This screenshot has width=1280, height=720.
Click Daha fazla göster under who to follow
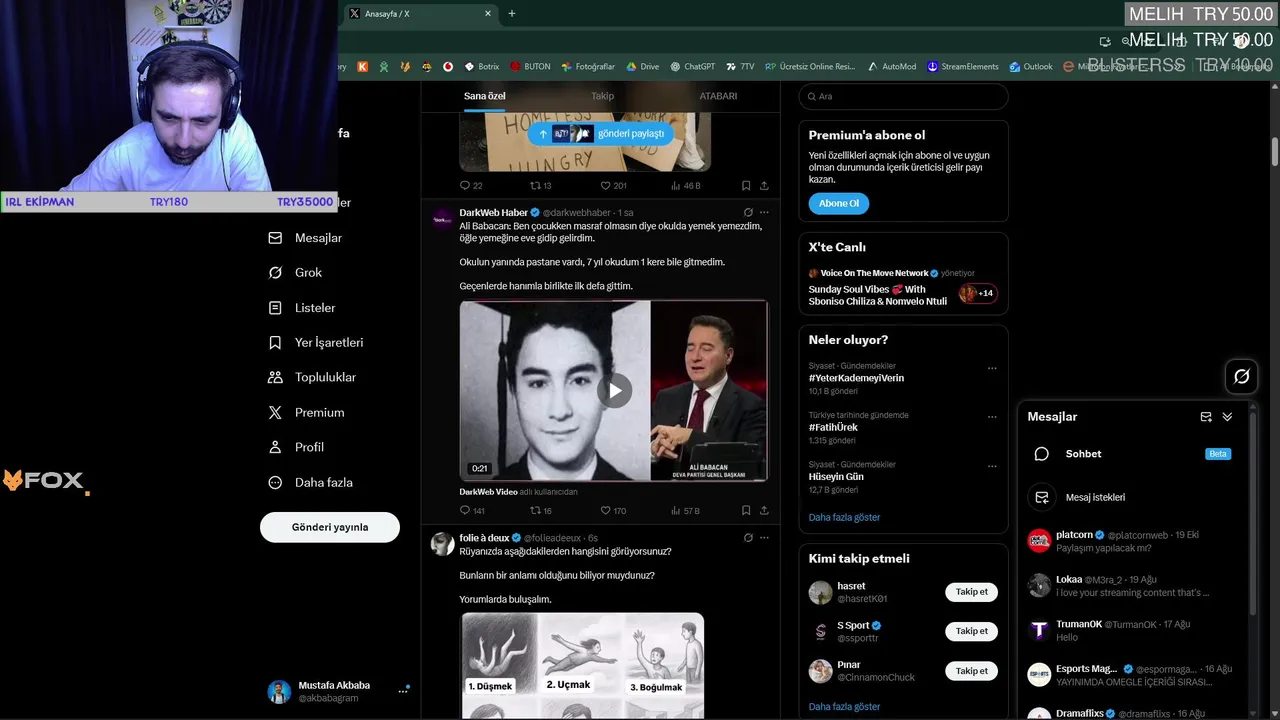click(x=844, y=706)
